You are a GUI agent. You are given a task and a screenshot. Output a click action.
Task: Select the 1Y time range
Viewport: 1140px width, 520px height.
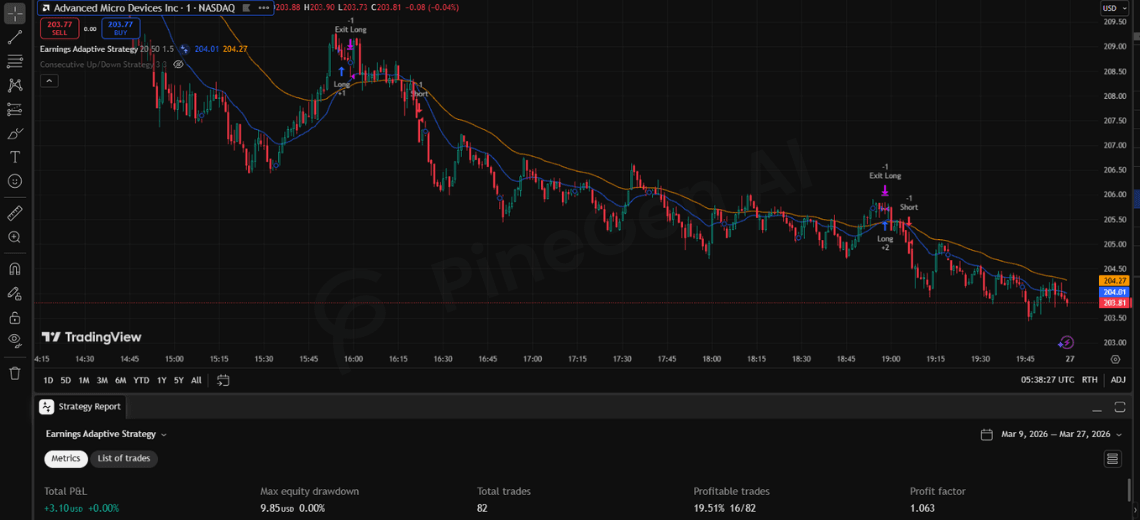tap(161, 380)
